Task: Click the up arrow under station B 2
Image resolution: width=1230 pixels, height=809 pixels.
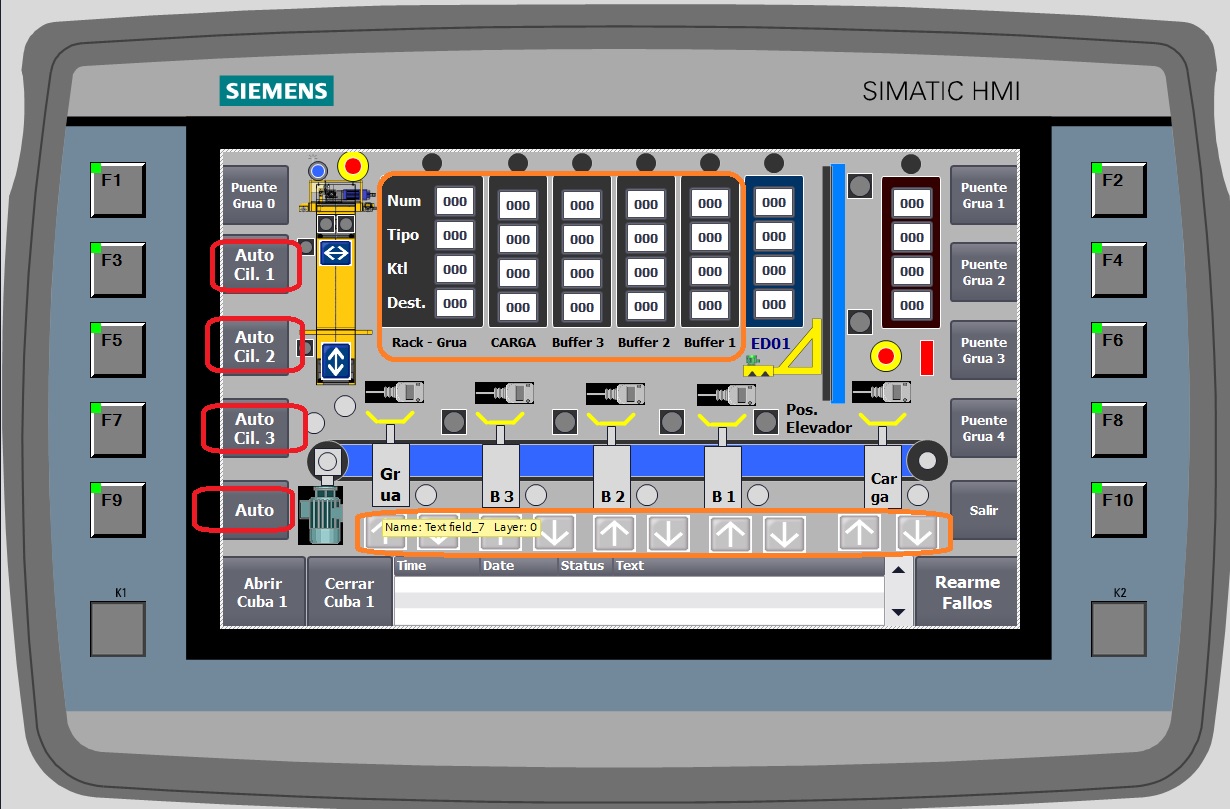Action: tap(614, 533)
